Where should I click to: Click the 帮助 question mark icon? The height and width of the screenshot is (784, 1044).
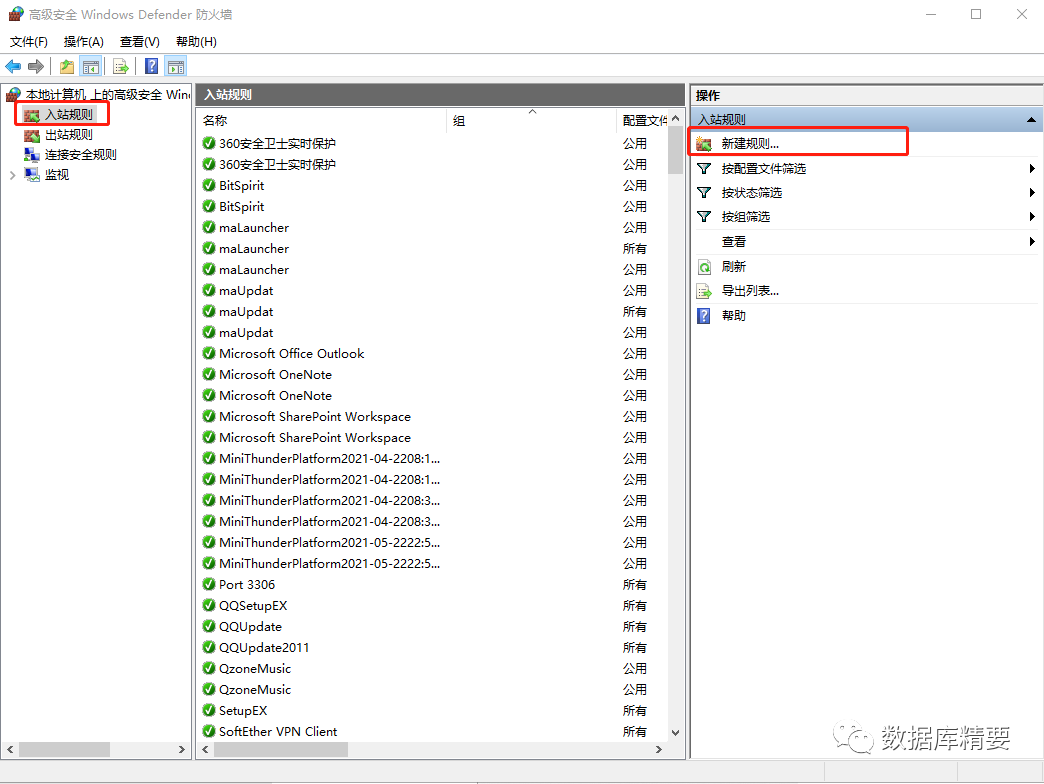(704, 315)
